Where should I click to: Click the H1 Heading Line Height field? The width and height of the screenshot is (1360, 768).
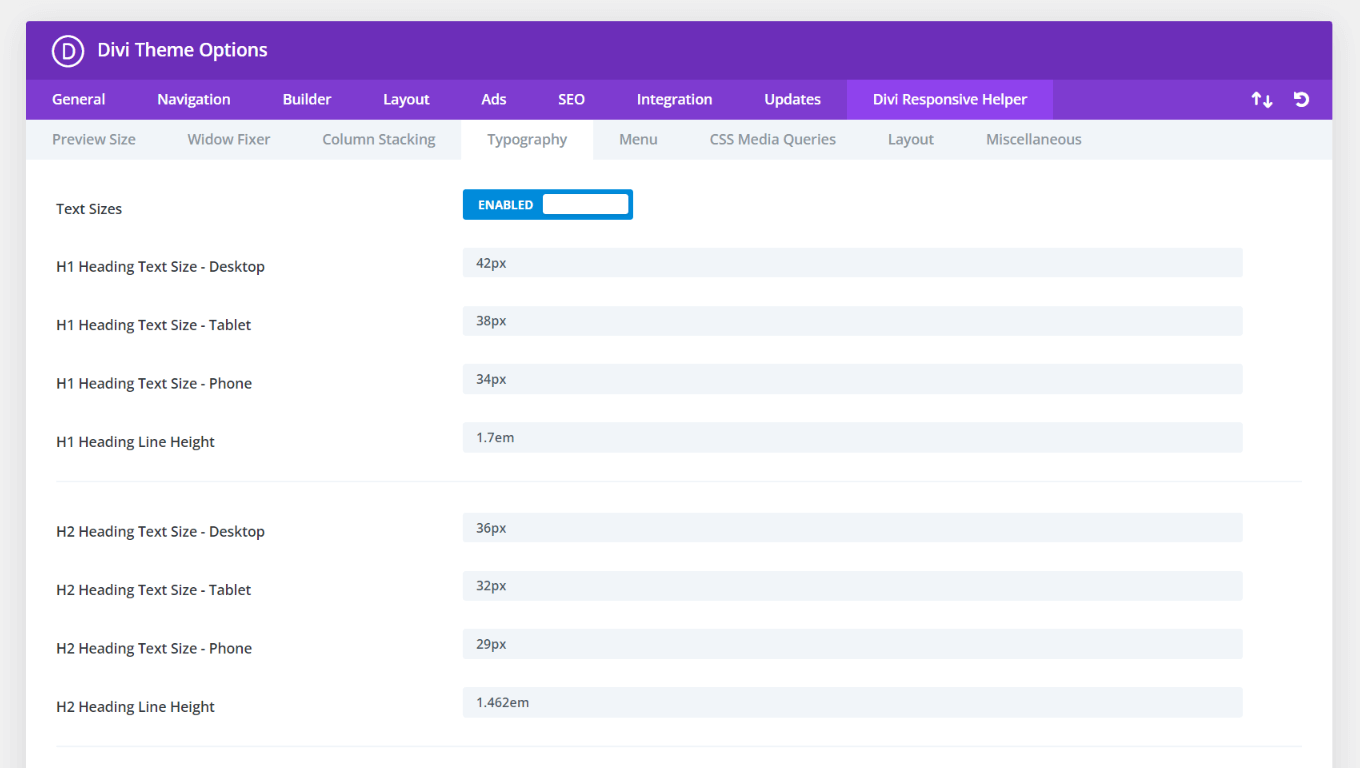(852, 438)
